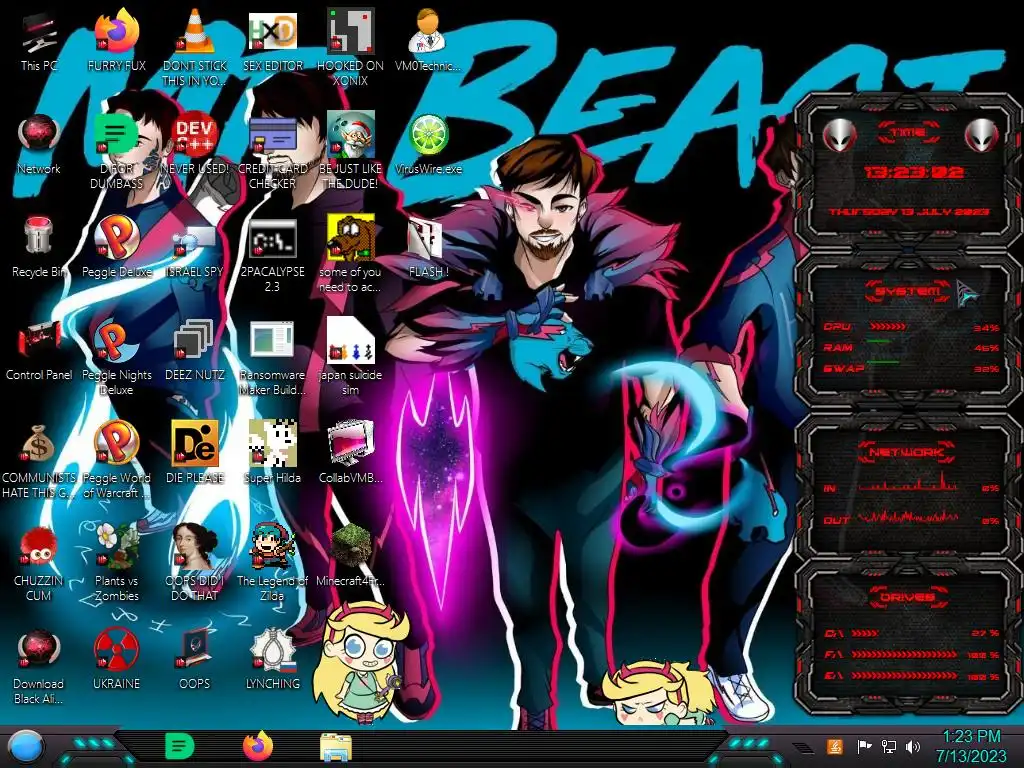
Task: Open the Recycle Bin icon
Action: (39, 248)
